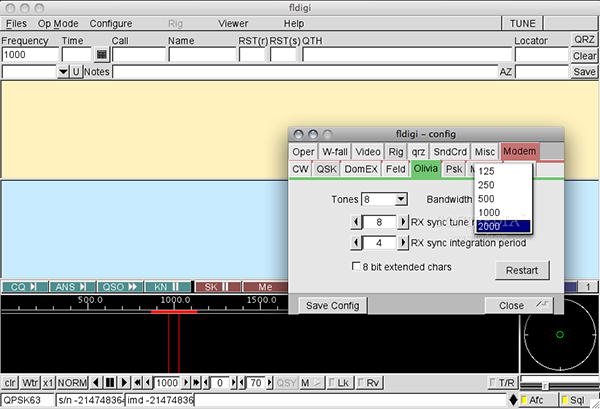
Task: Toggle the Sql squelch button
Action: [577, 400]
